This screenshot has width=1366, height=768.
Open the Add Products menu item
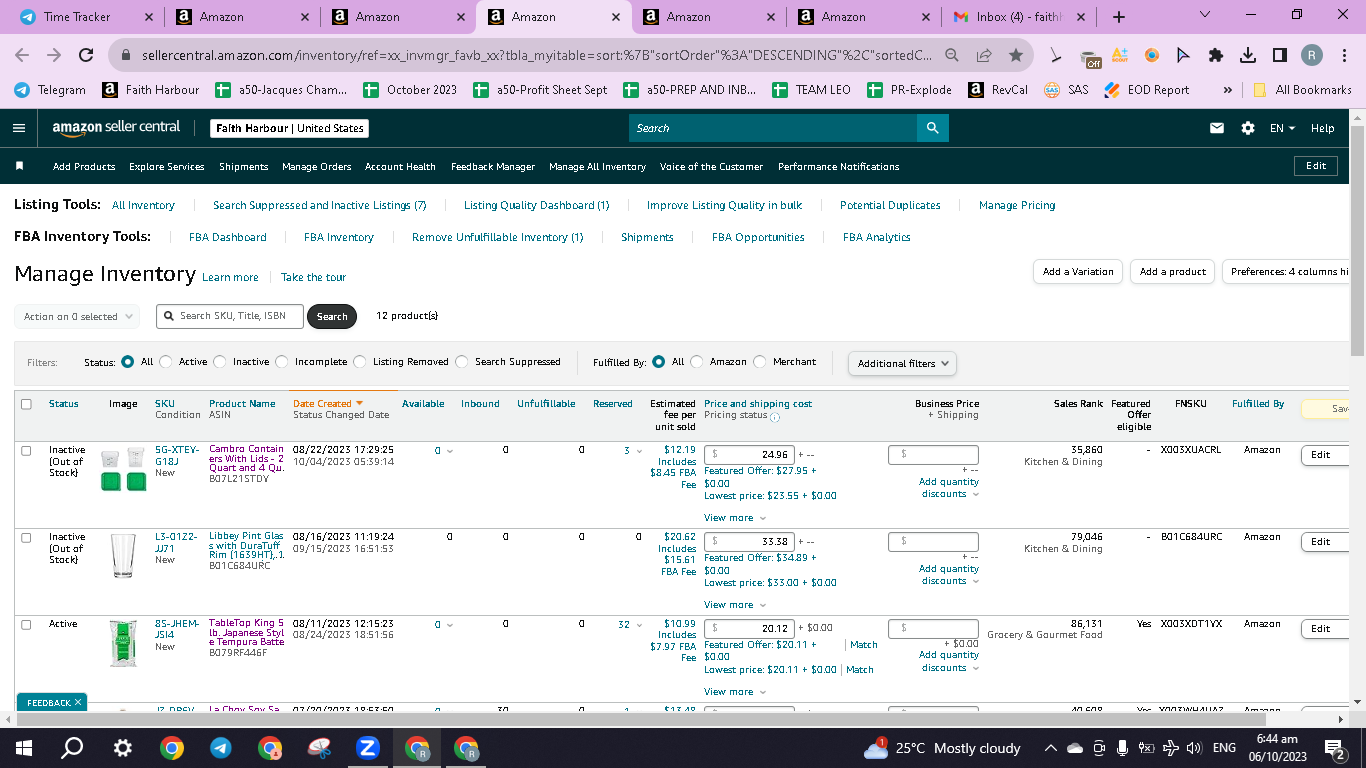(84, 167)
